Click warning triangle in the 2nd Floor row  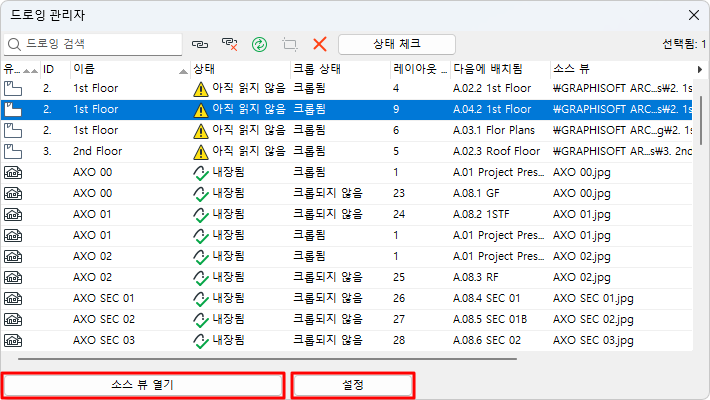(201, 152)
